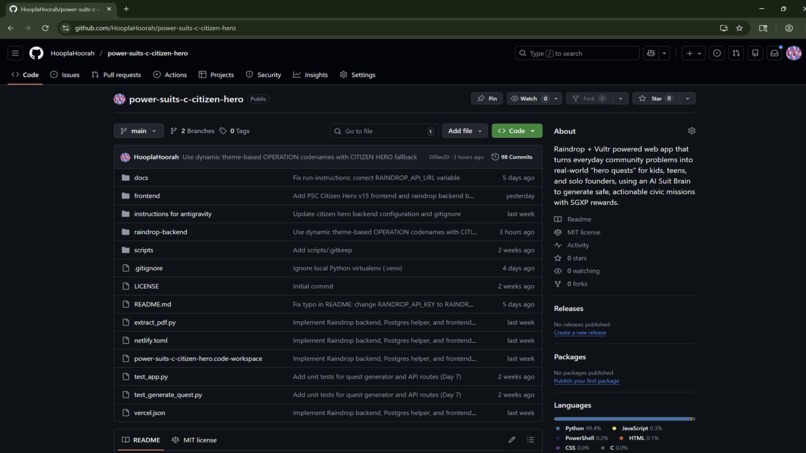The height and width of the screenshot is (453, 806).
Task: Switch to the Issues tab
Action: click(x=65, y=75)
